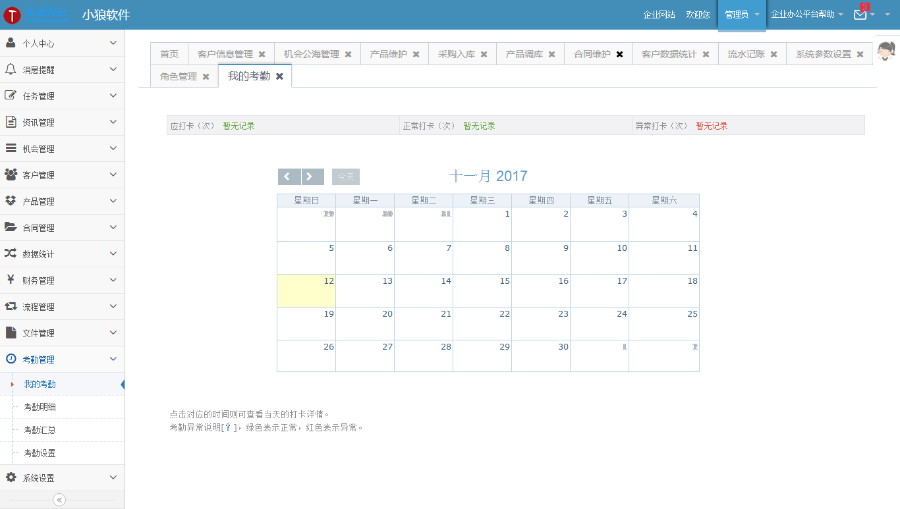900x509 pixels.
Task: Select calendar day 30
Action: tap(541, 356)
